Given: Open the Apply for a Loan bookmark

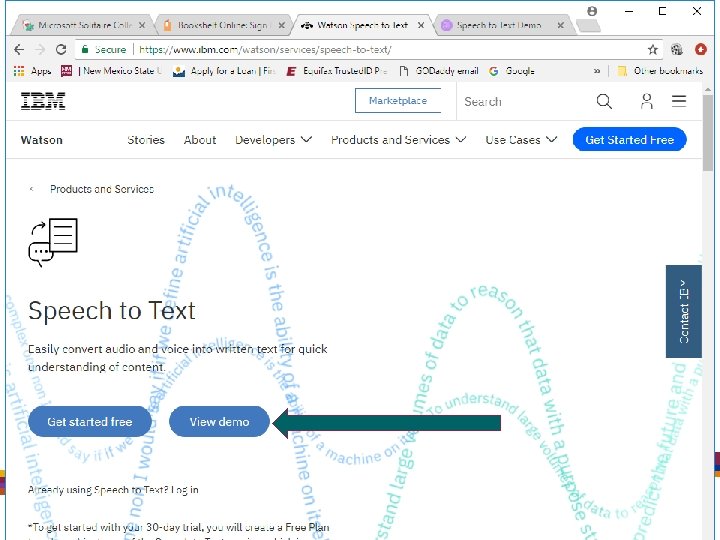Looking at the screenshot, I should [224, 71].
